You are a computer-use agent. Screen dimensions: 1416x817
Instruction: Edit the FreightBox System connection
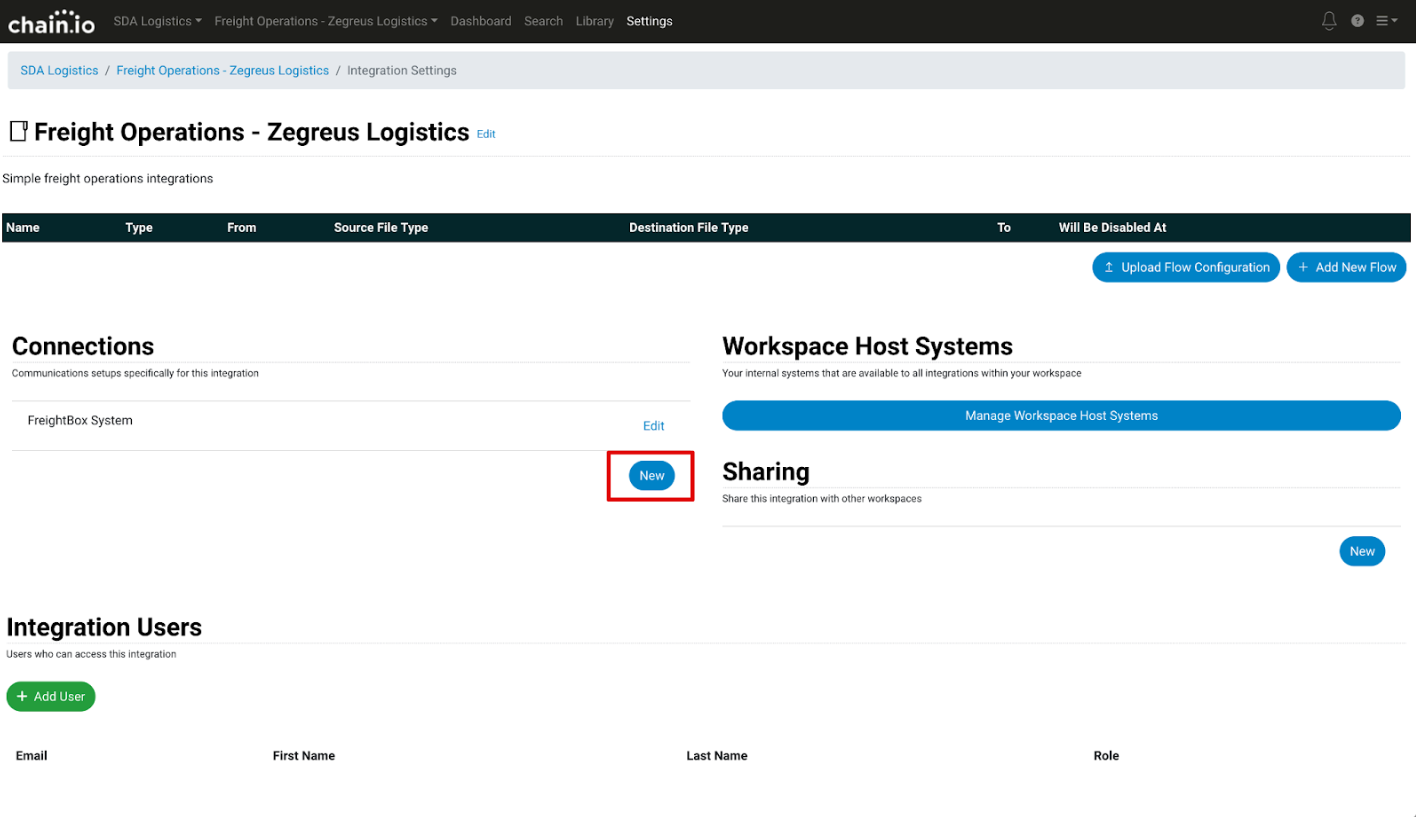tap(653, 426)
